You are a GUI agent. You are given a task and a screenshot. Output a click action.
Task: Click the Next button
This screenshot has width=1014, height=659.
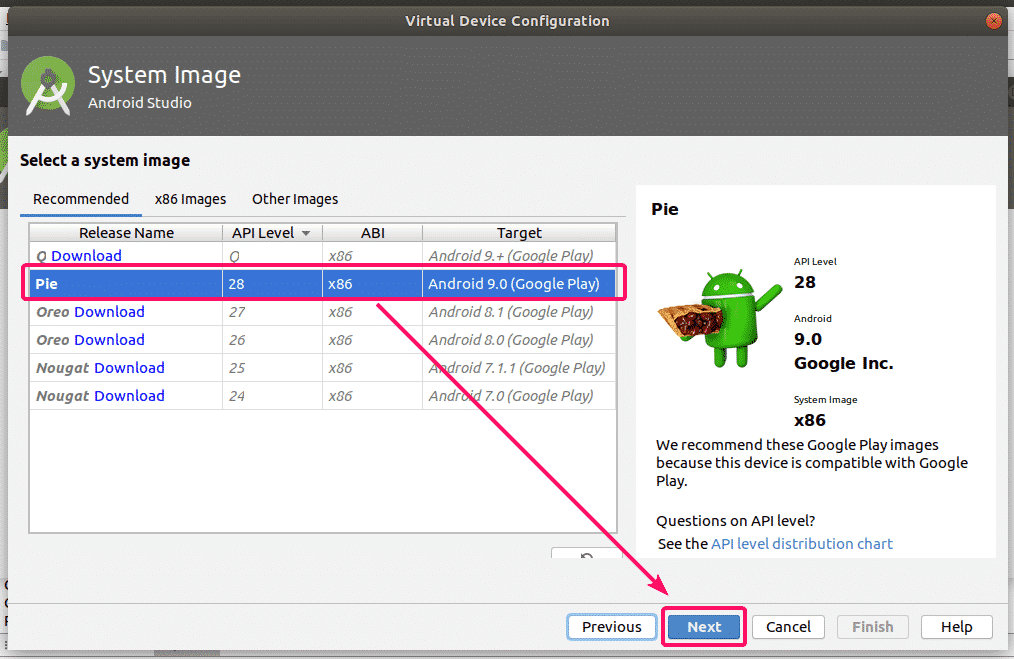click(x=704, y=627)
